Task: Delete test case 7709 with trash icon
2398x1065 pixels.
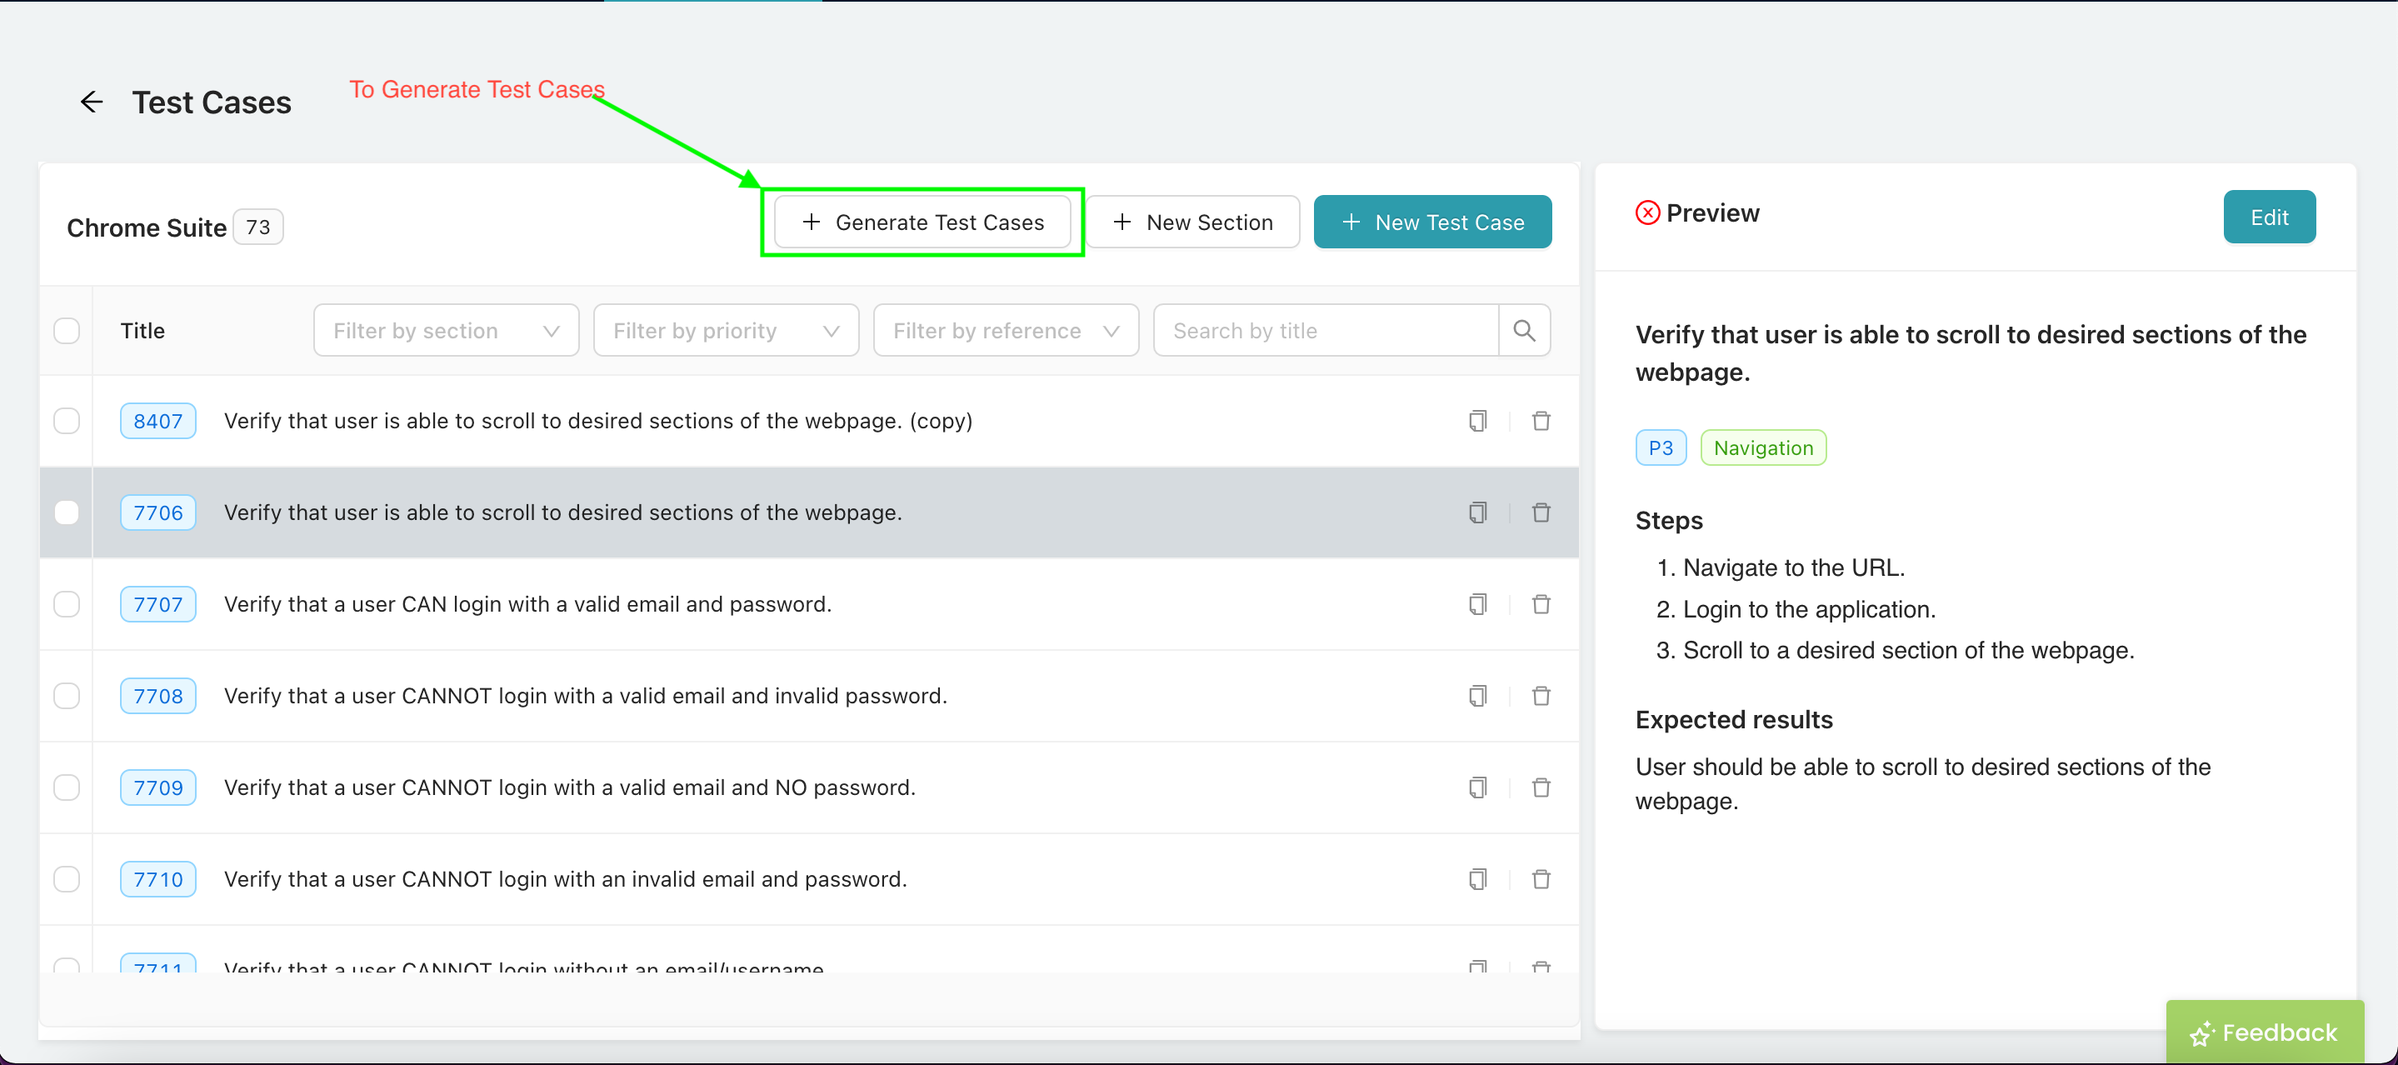Action: click(1541, 788)
